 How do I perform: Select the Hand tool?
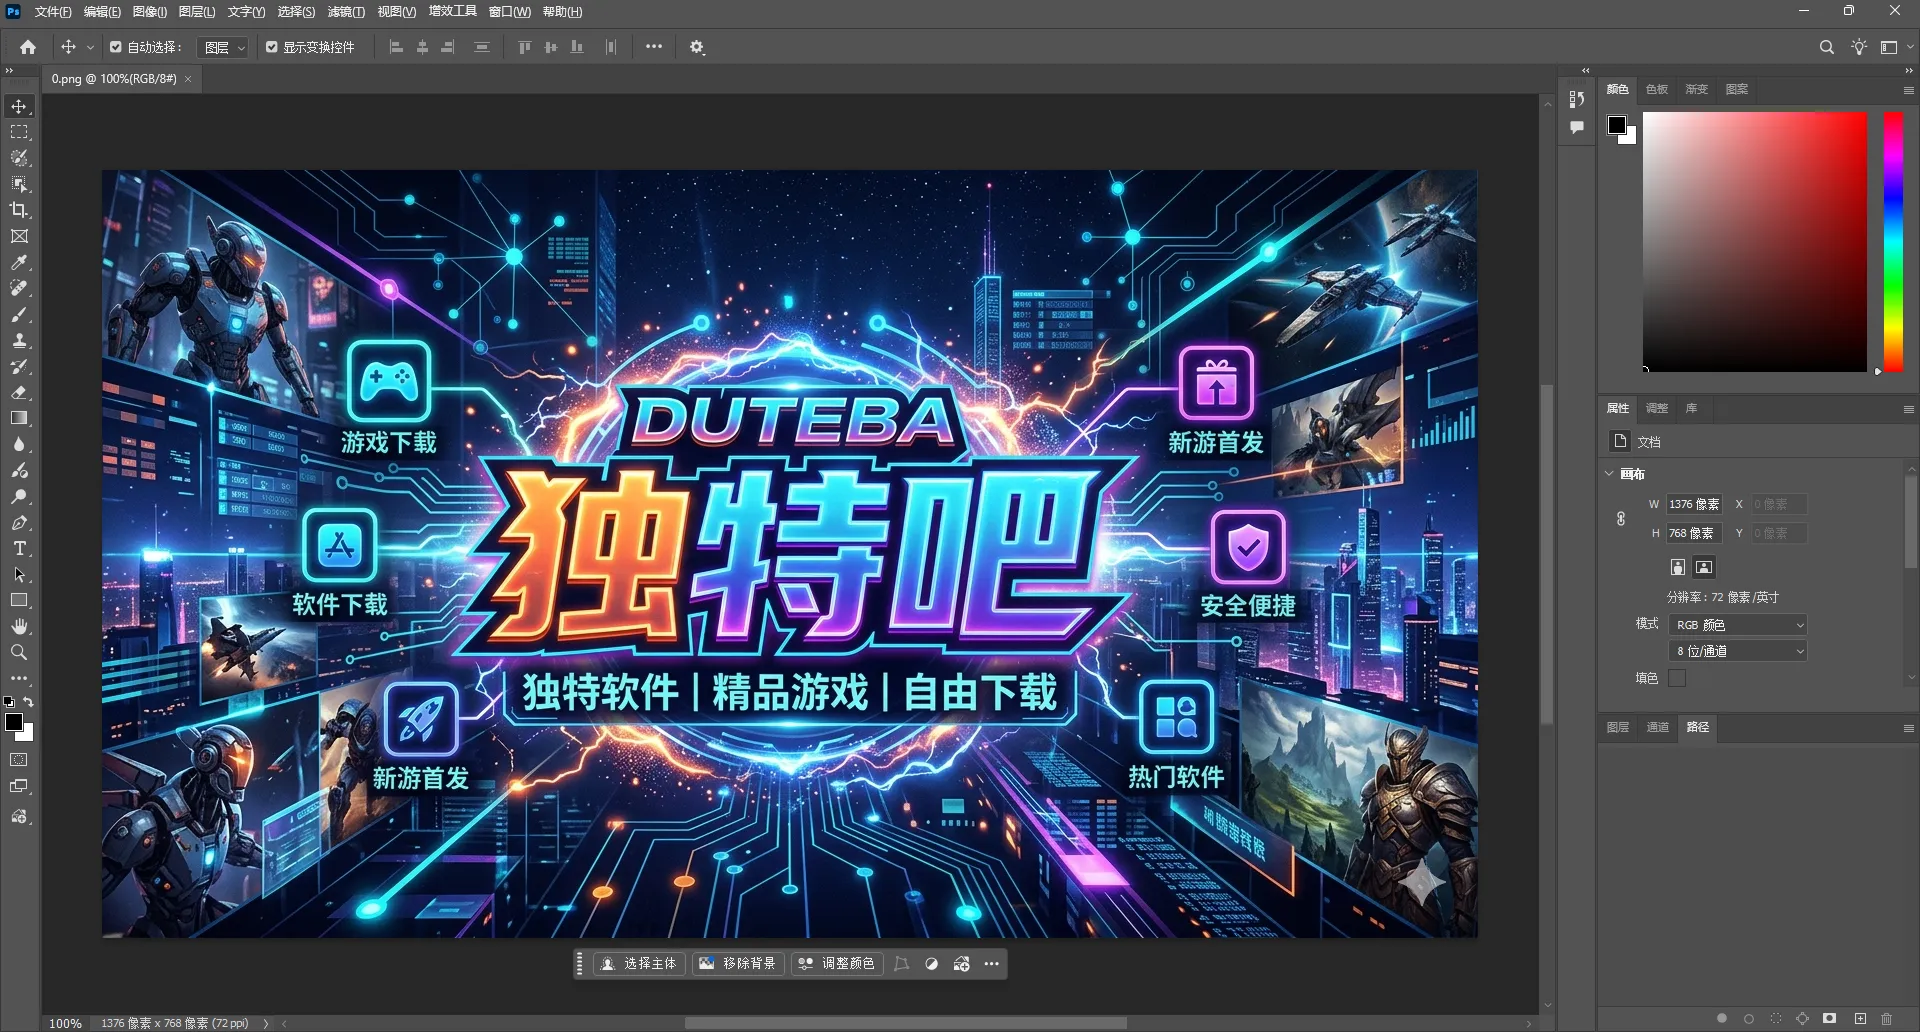click(19, 626)
